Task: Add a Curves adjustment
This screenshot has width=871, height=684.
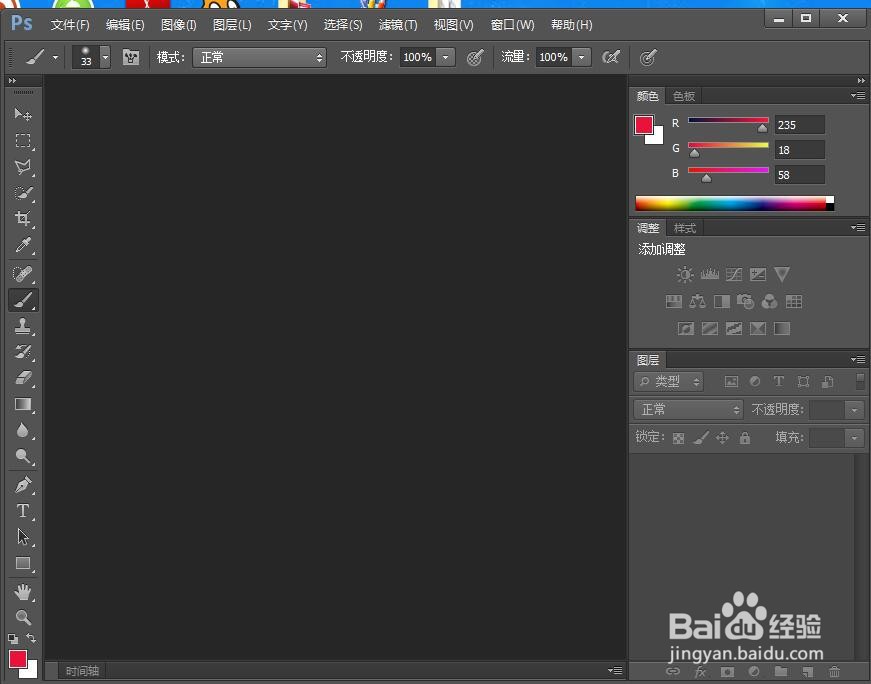Action: click(734, 274)
